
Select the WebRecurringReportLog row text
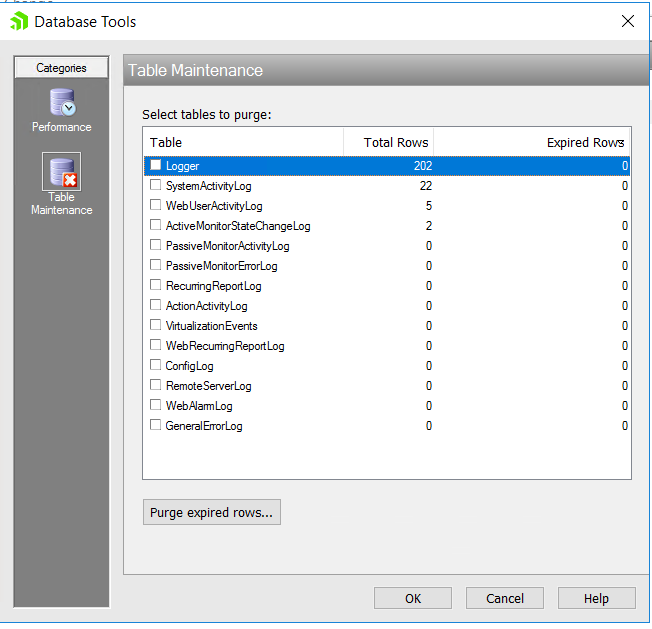click(x=225, y=345)
